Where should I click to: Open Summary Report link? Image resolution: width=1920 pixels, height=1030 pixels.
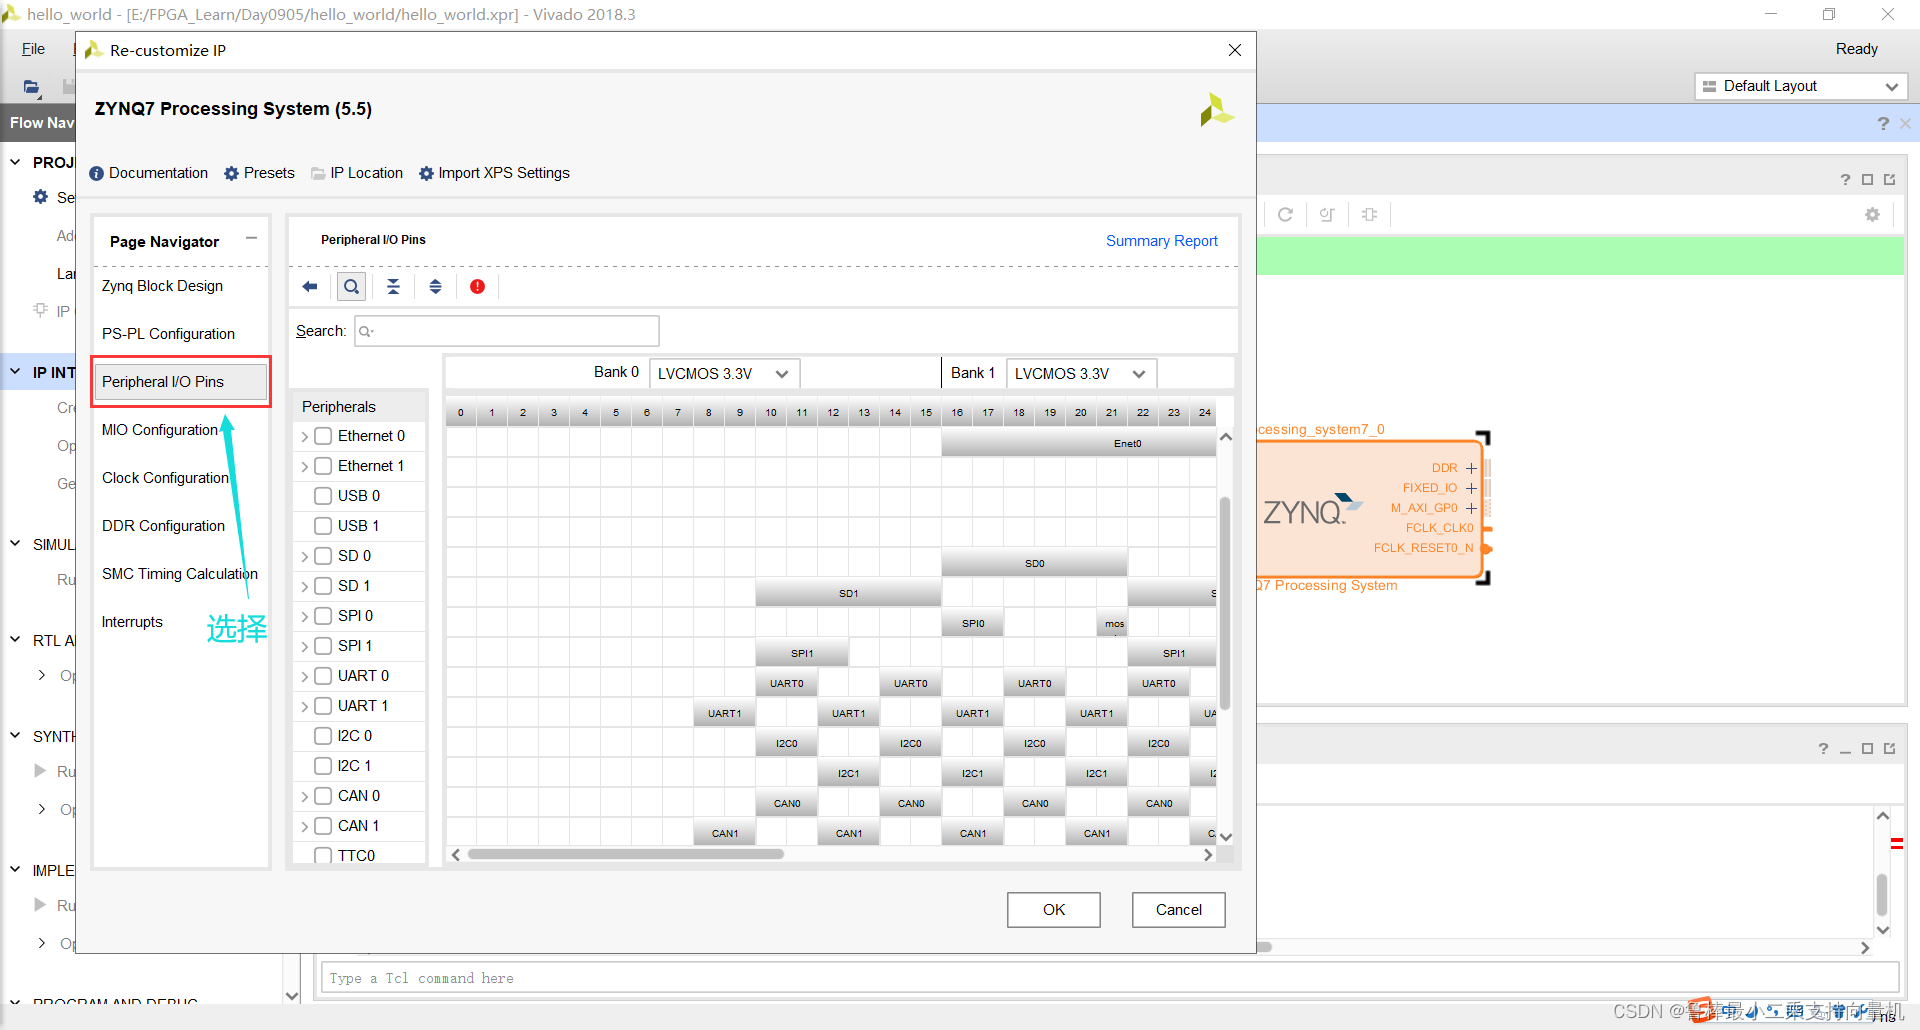click(1162, 241)
